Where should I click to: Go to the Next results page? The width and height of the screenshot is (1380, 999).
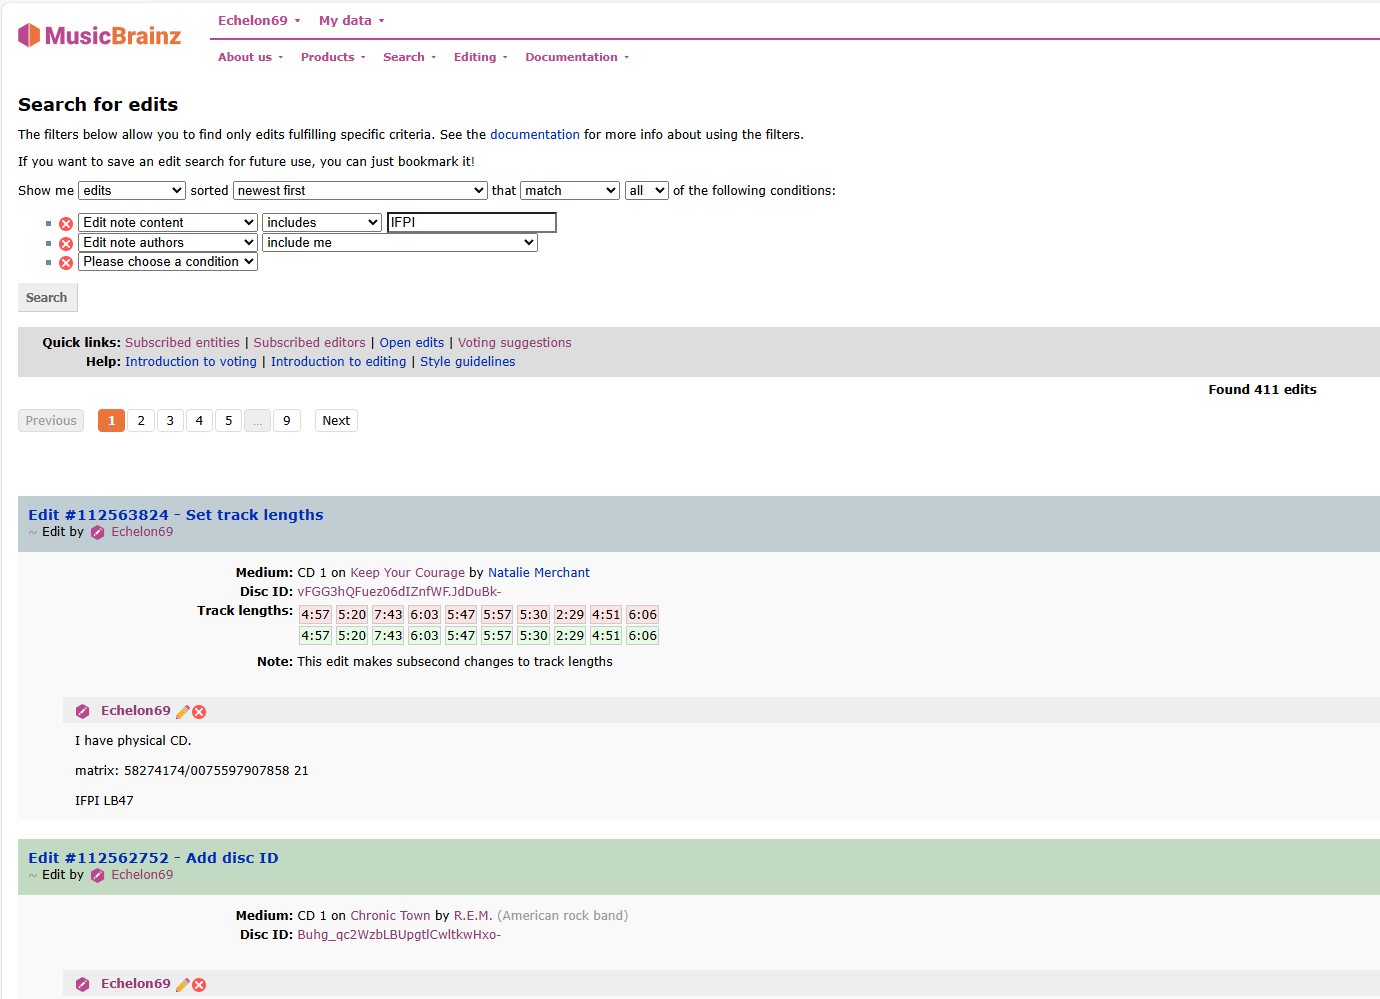[336, 421]
